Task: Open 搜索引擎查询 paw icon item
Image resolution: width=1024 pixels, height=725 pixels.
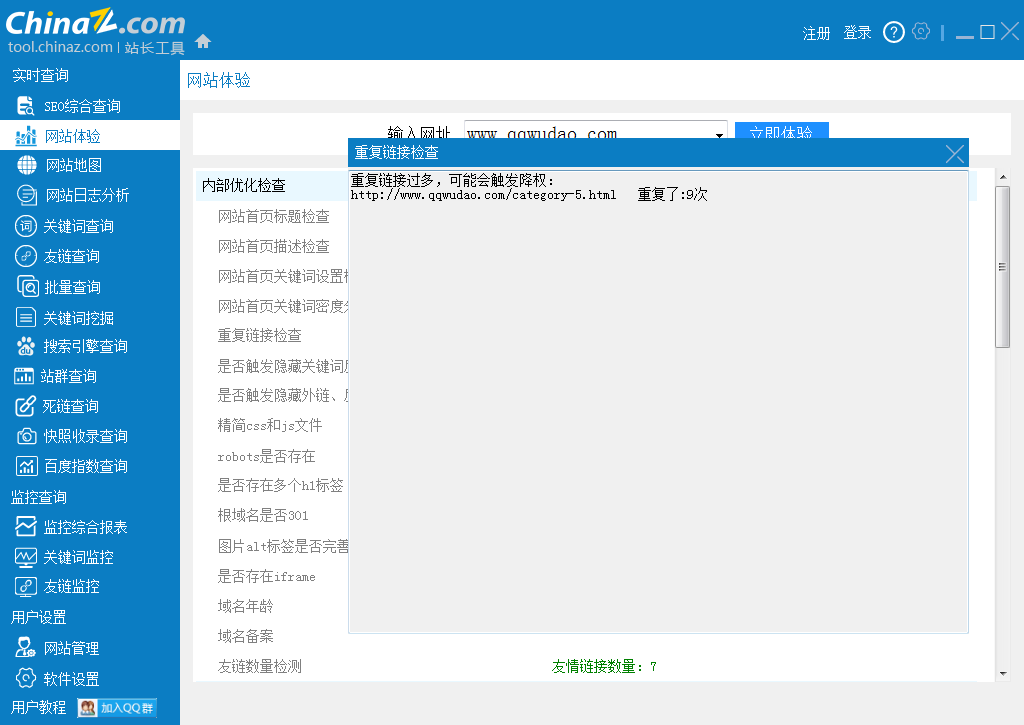Action: coord(85,346)
